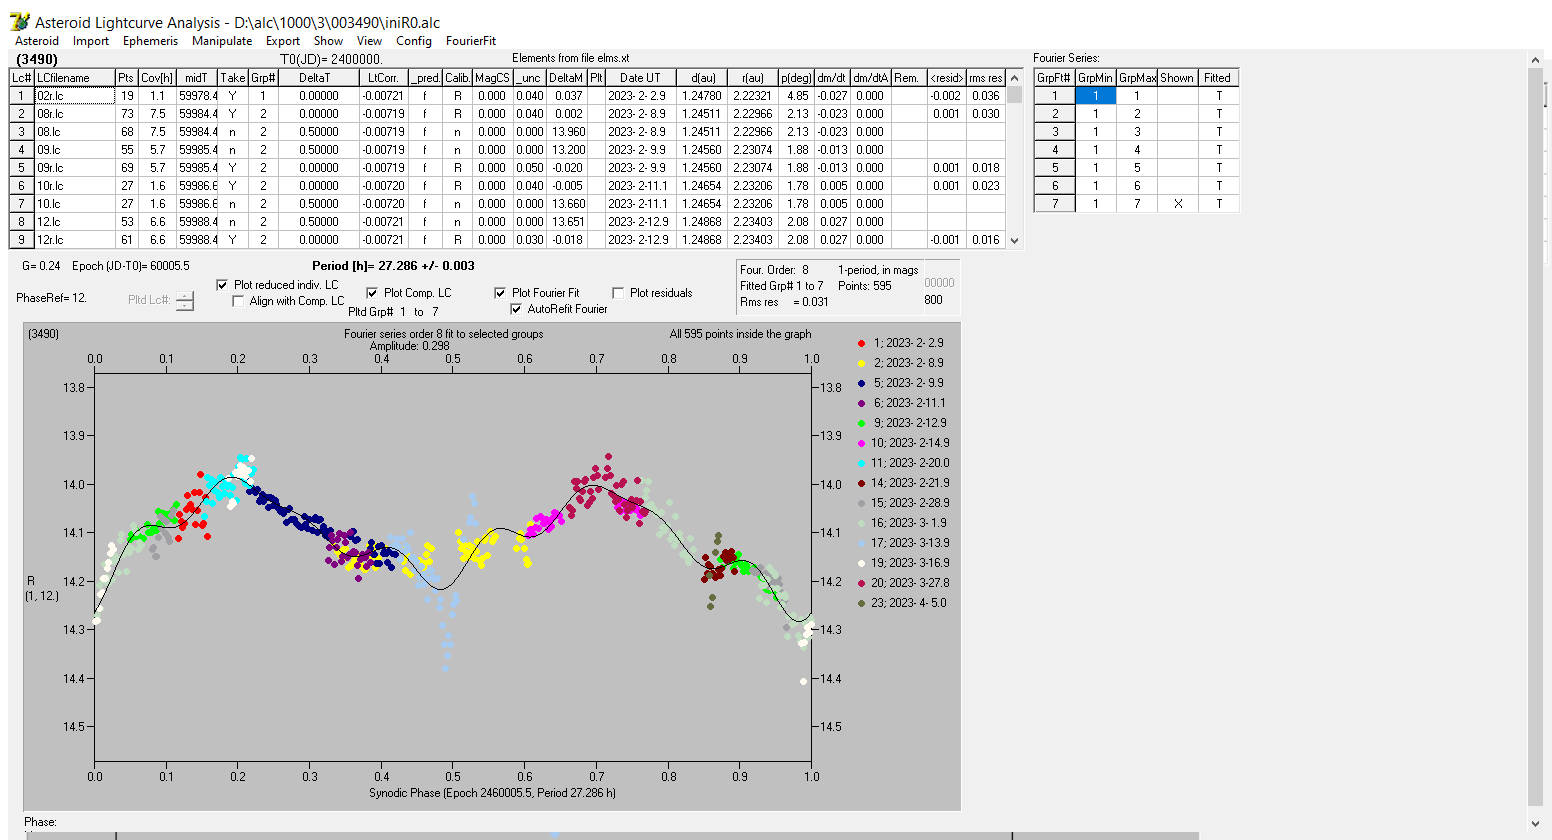
Task: Click the Amplitude: 0.298 label on graph
Action: (410, 346)
